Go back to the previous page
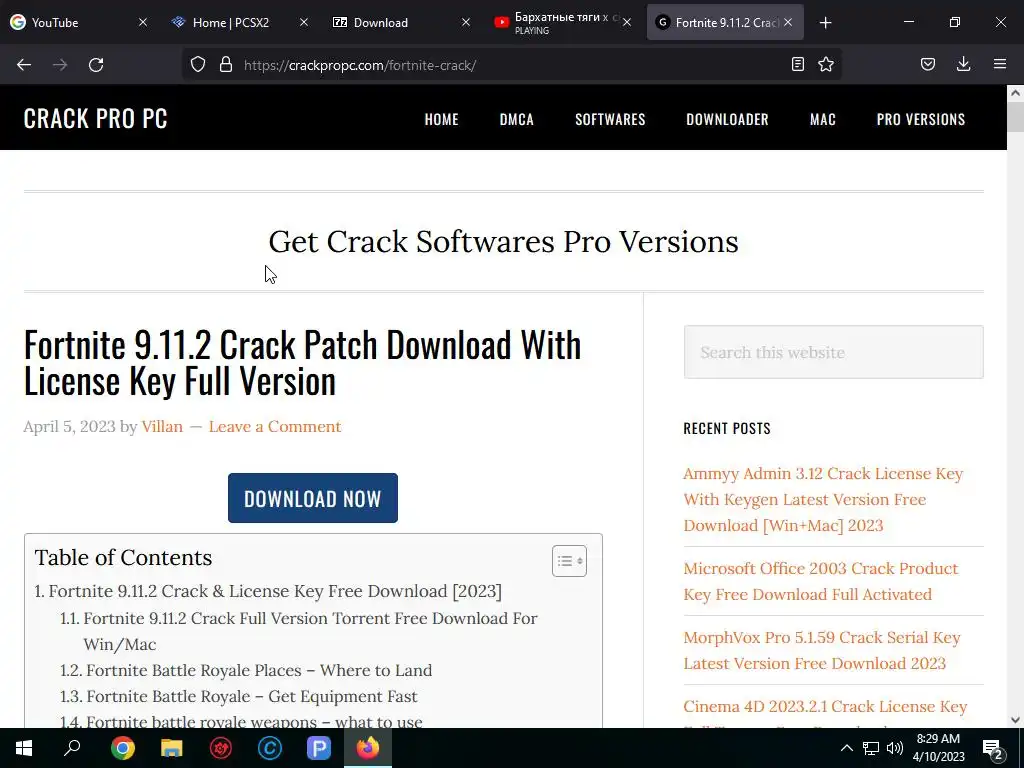The height and width of the screenshot is (768, 1024). 24,65
